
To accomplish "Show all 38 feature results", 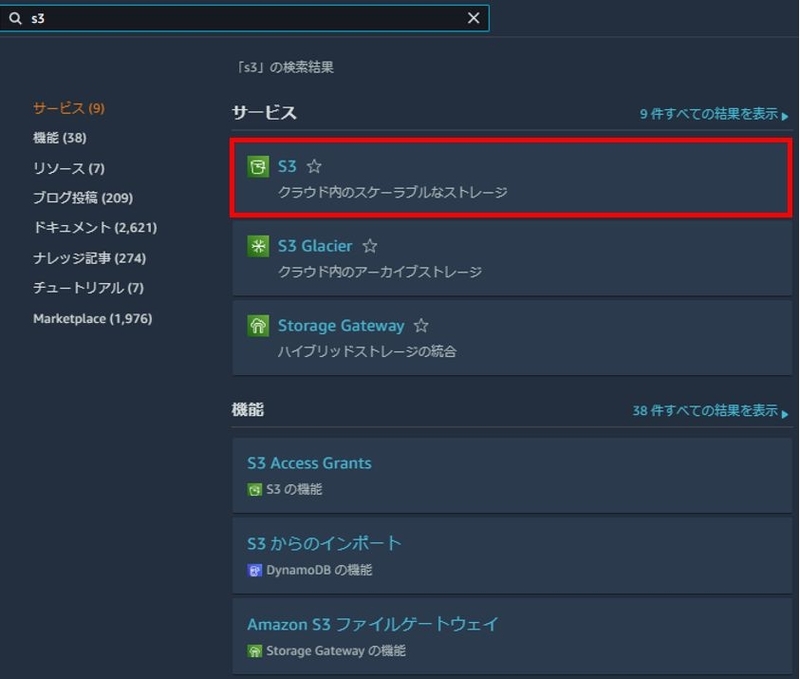I will click(710, 411).
